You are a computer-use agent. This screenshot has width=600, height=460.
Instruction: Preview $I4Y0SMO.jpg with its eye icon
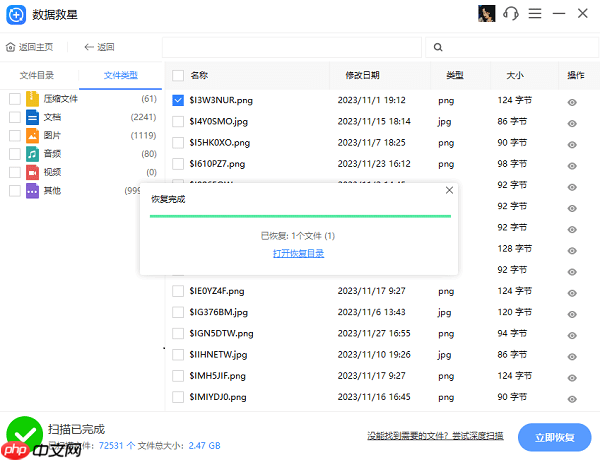coord(572,123)
